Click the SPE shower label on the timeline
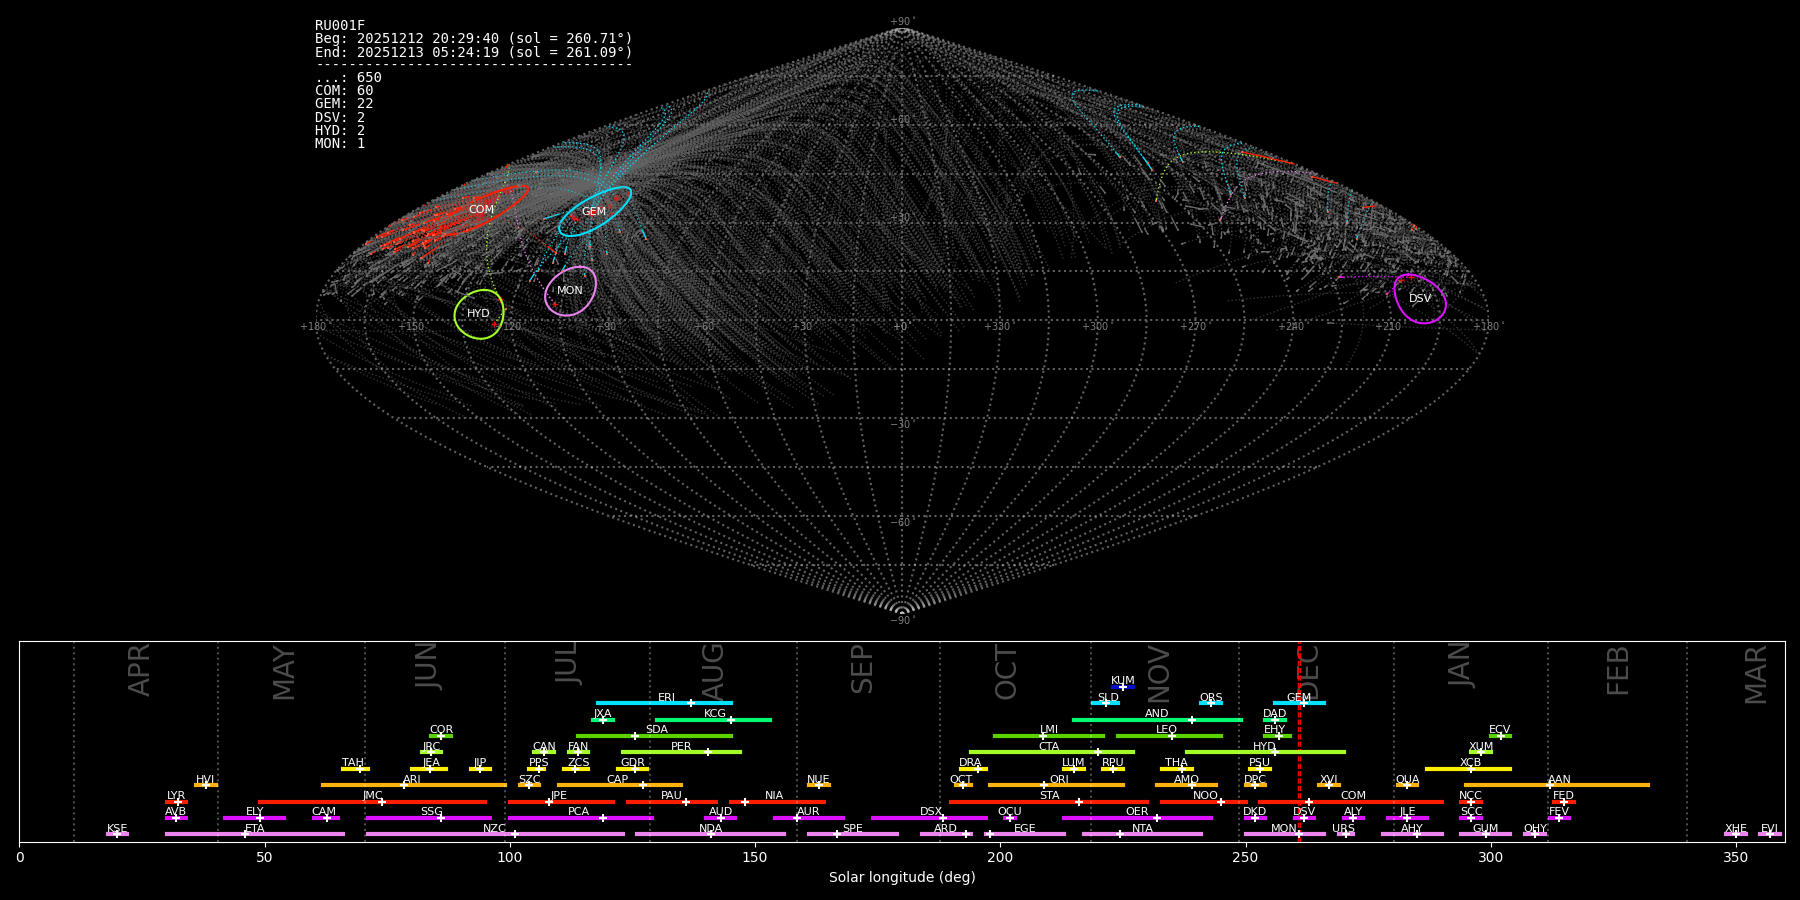 click(853, 829)
